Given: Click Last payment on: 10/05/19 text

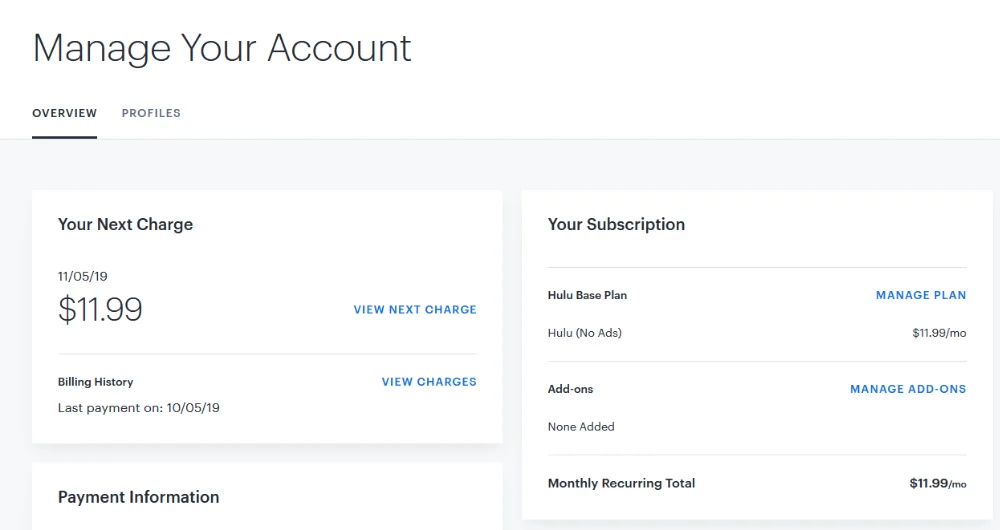Looking at the screenshot, I should [139, 408].
